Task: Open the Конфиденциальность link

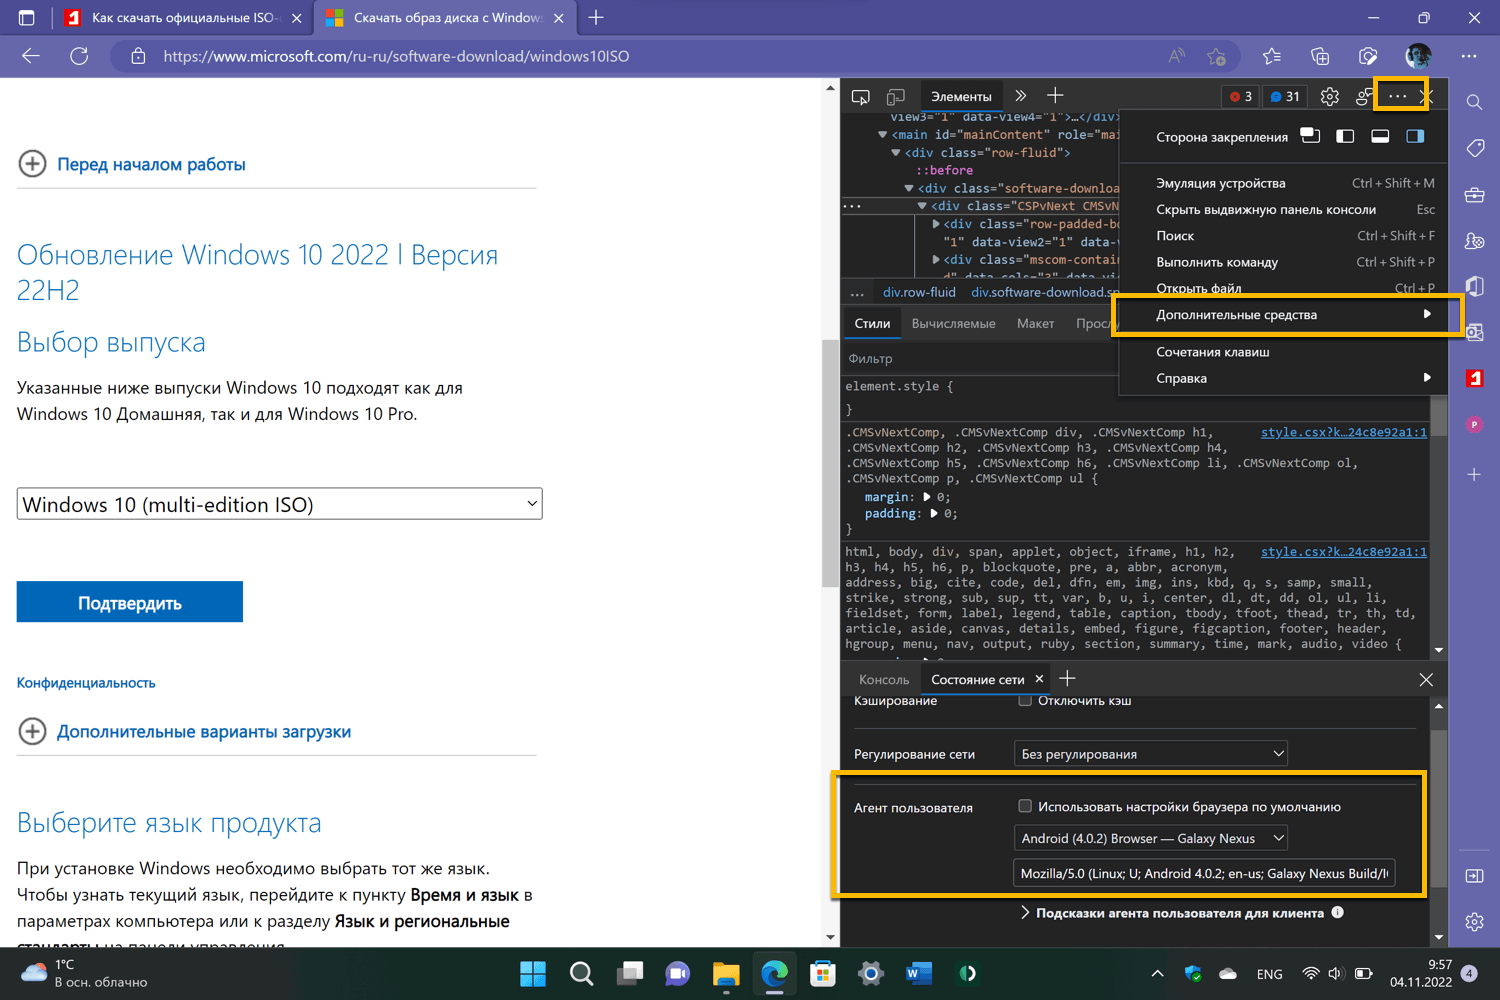Action: 85,682
